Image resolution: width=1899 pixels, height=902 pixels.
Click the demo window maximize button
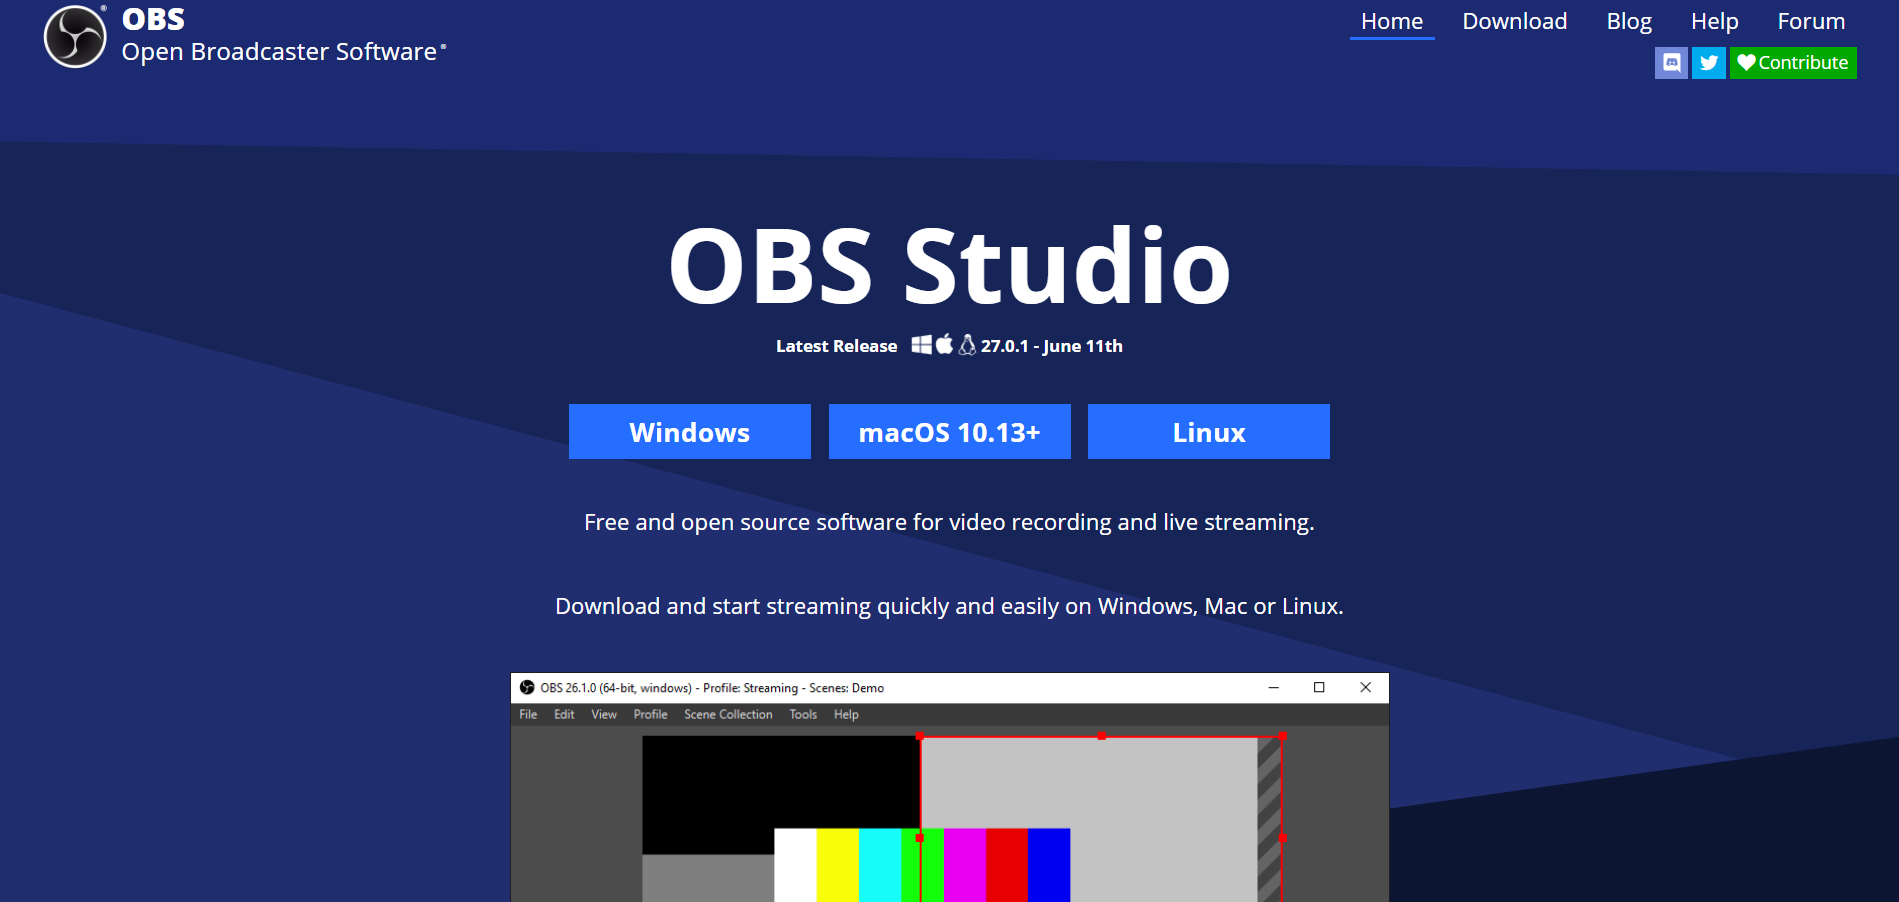pos(1319,687)
